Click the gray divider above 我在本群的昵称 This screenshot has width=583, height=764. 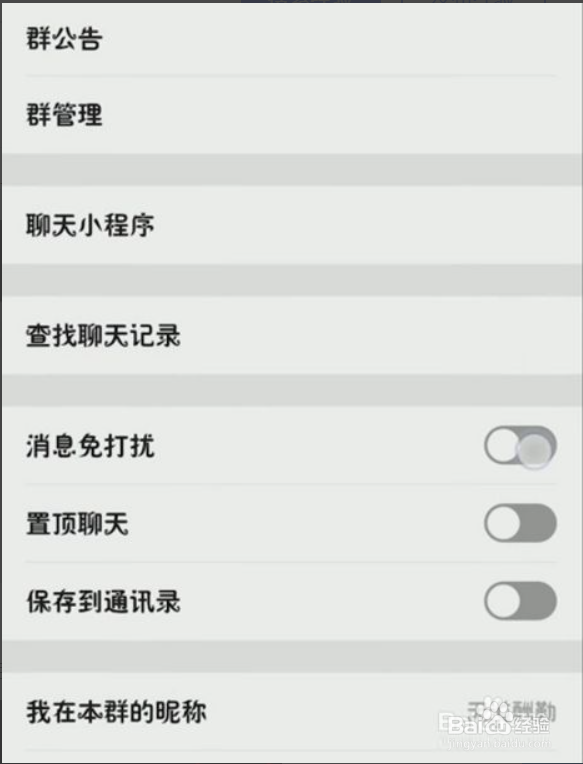tap(291, 657)
